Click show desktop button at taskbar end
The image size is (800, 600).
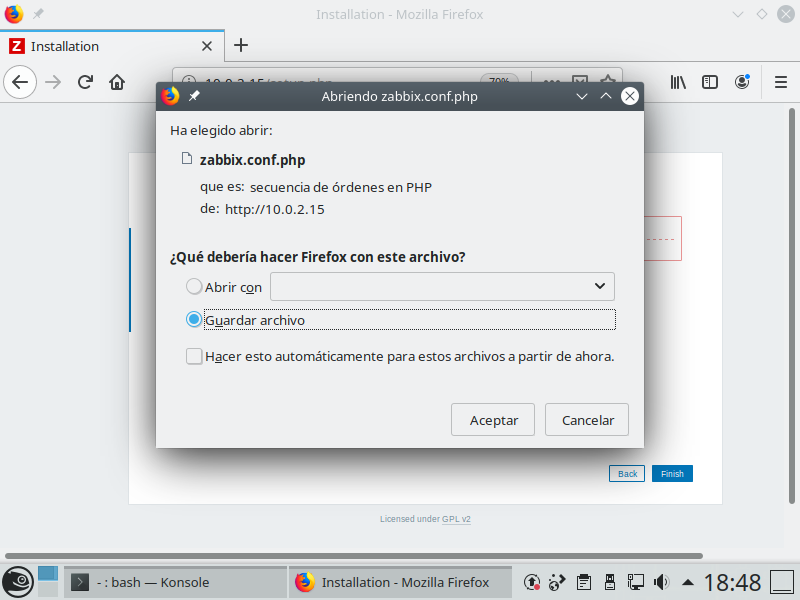pos(782,582)
